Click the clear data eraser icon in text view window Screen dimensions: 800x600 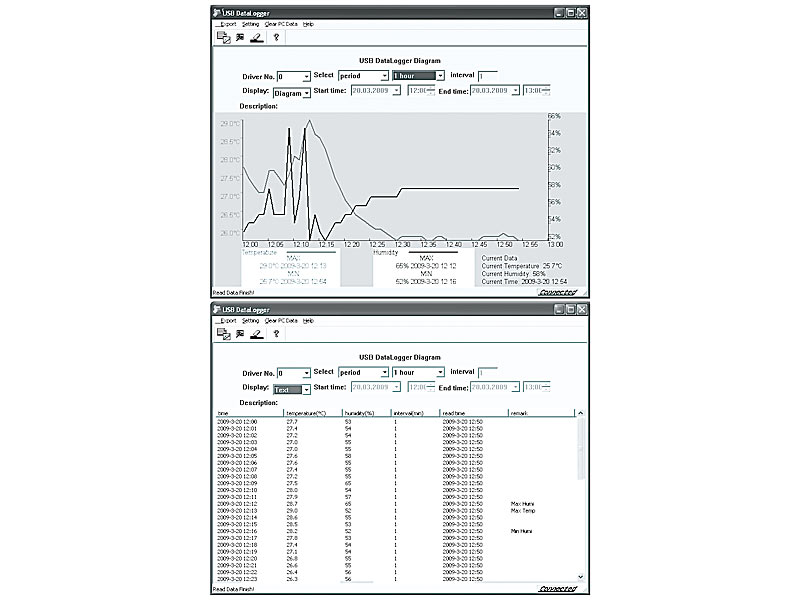258,333
